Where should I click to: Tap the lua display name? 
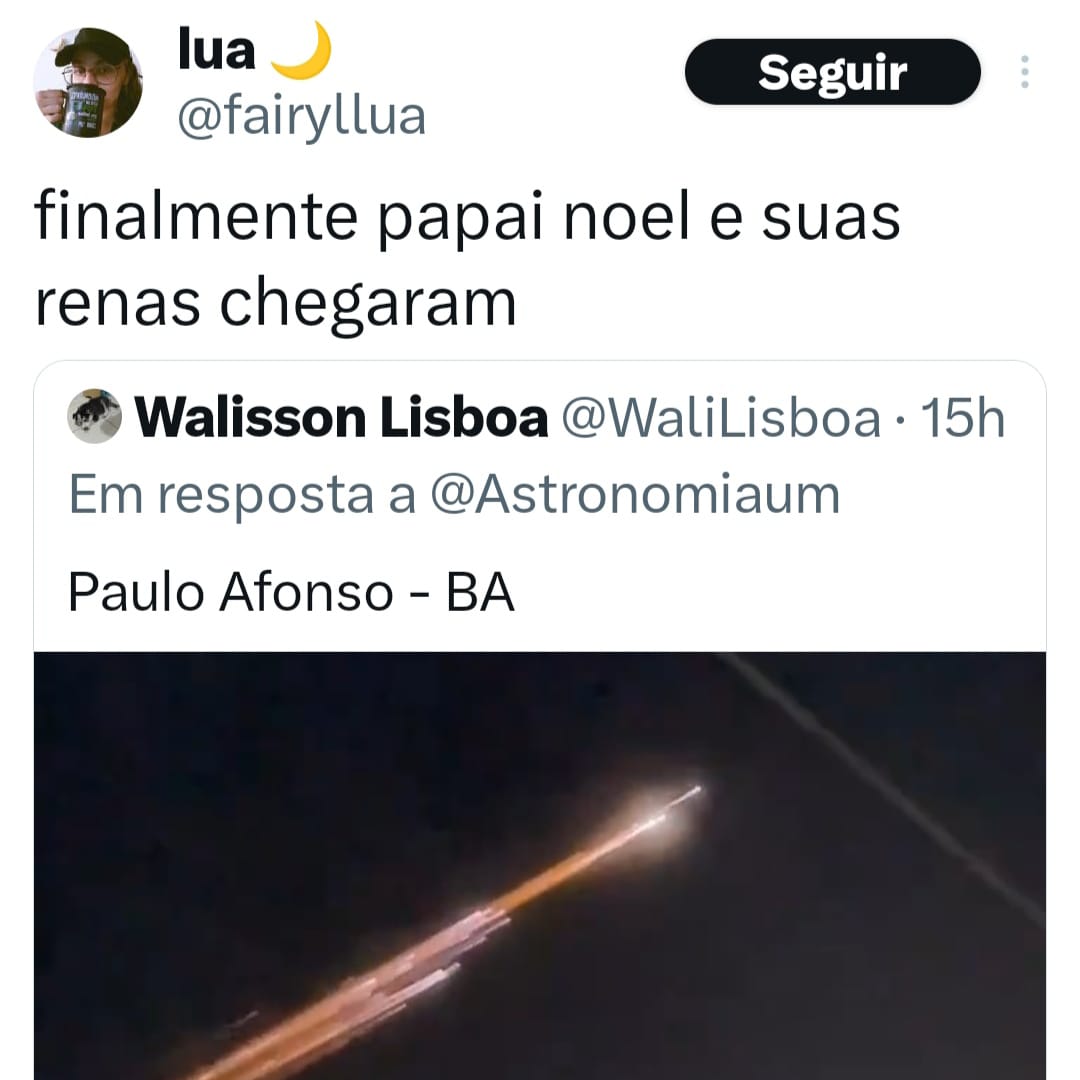217,51
